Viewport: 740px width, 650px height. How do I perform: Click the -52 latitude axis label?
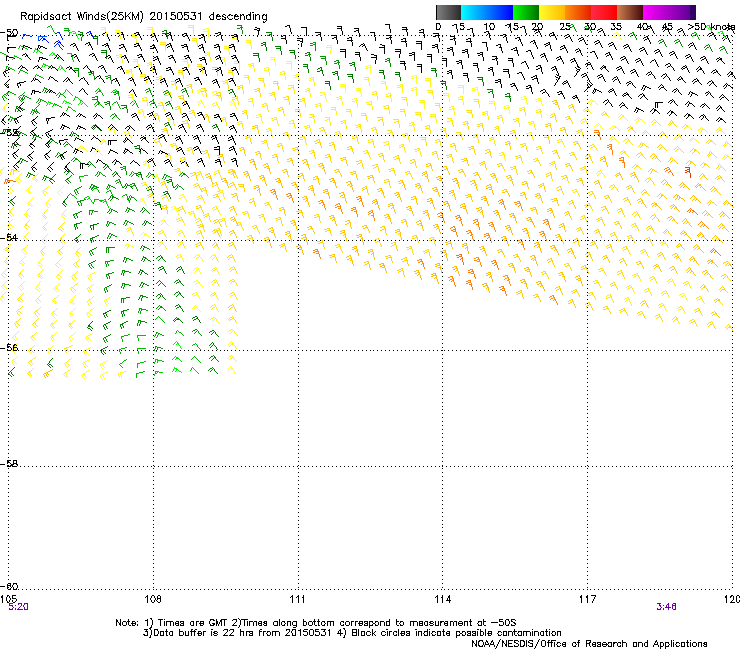tap(9, 133)
